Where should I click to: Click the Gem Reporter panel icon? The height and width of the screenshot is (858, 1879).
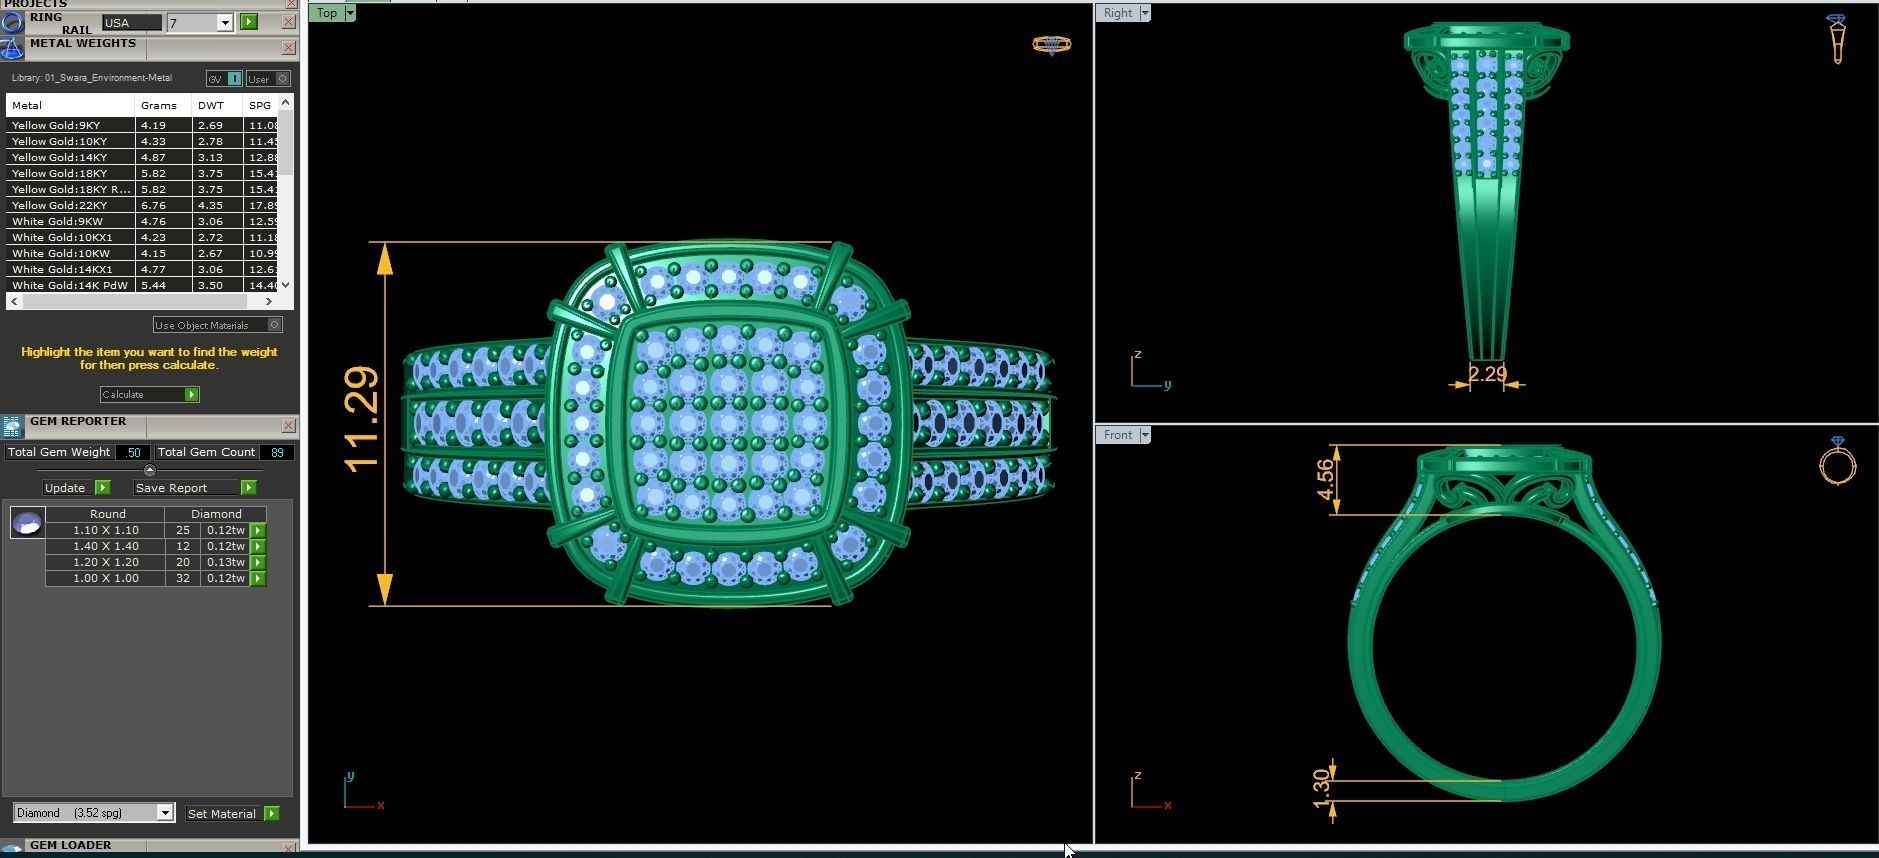pos(12,427)
